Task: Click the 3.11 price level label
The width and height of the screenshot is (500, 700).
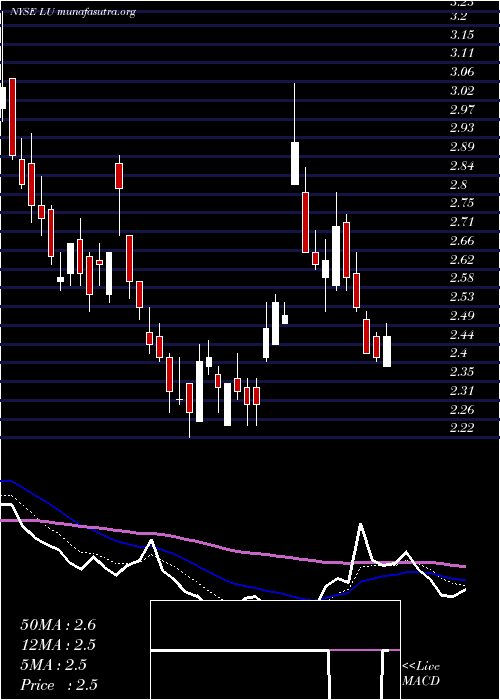Action: point(462,53)
